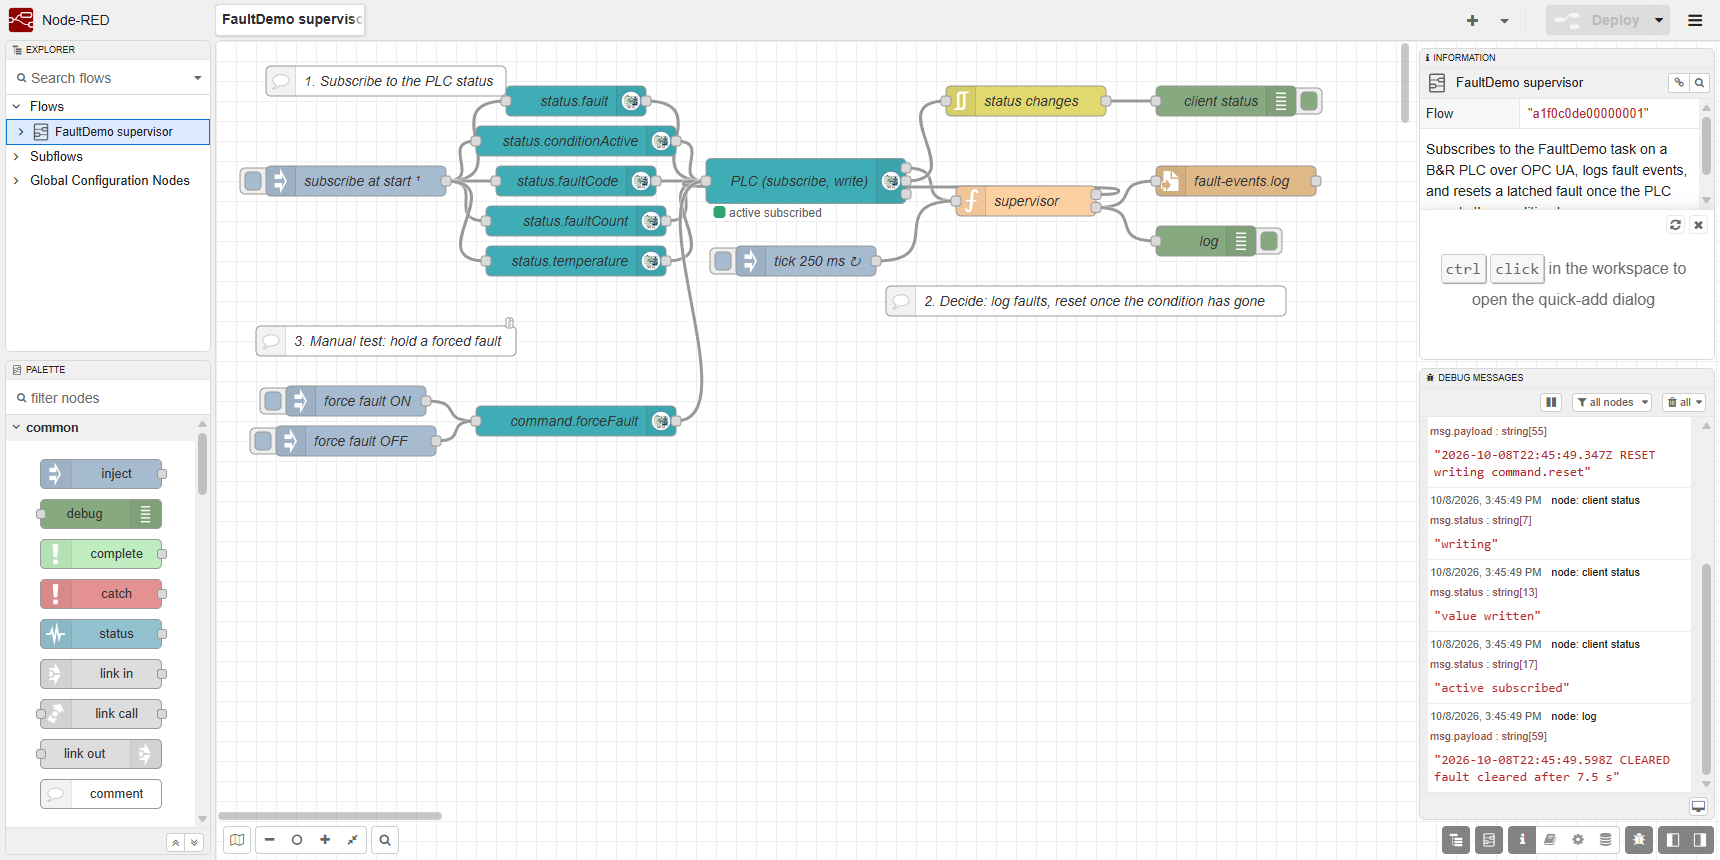This screenshot has width=1720, height=860.
Task: Toggle the client status debug node output
Action: click(x=1310, y=101)
